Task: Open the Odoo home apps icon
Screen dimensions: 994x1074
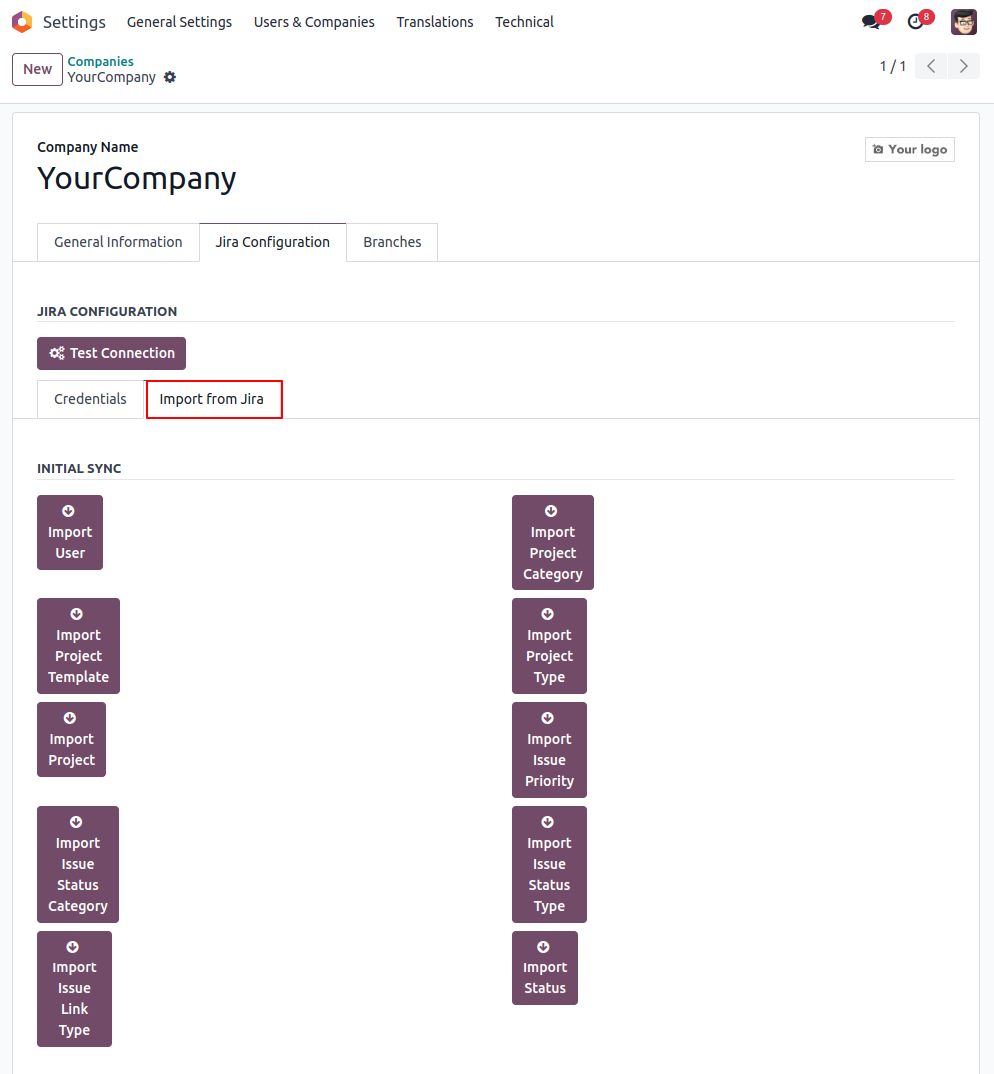Action: (22, 22)
